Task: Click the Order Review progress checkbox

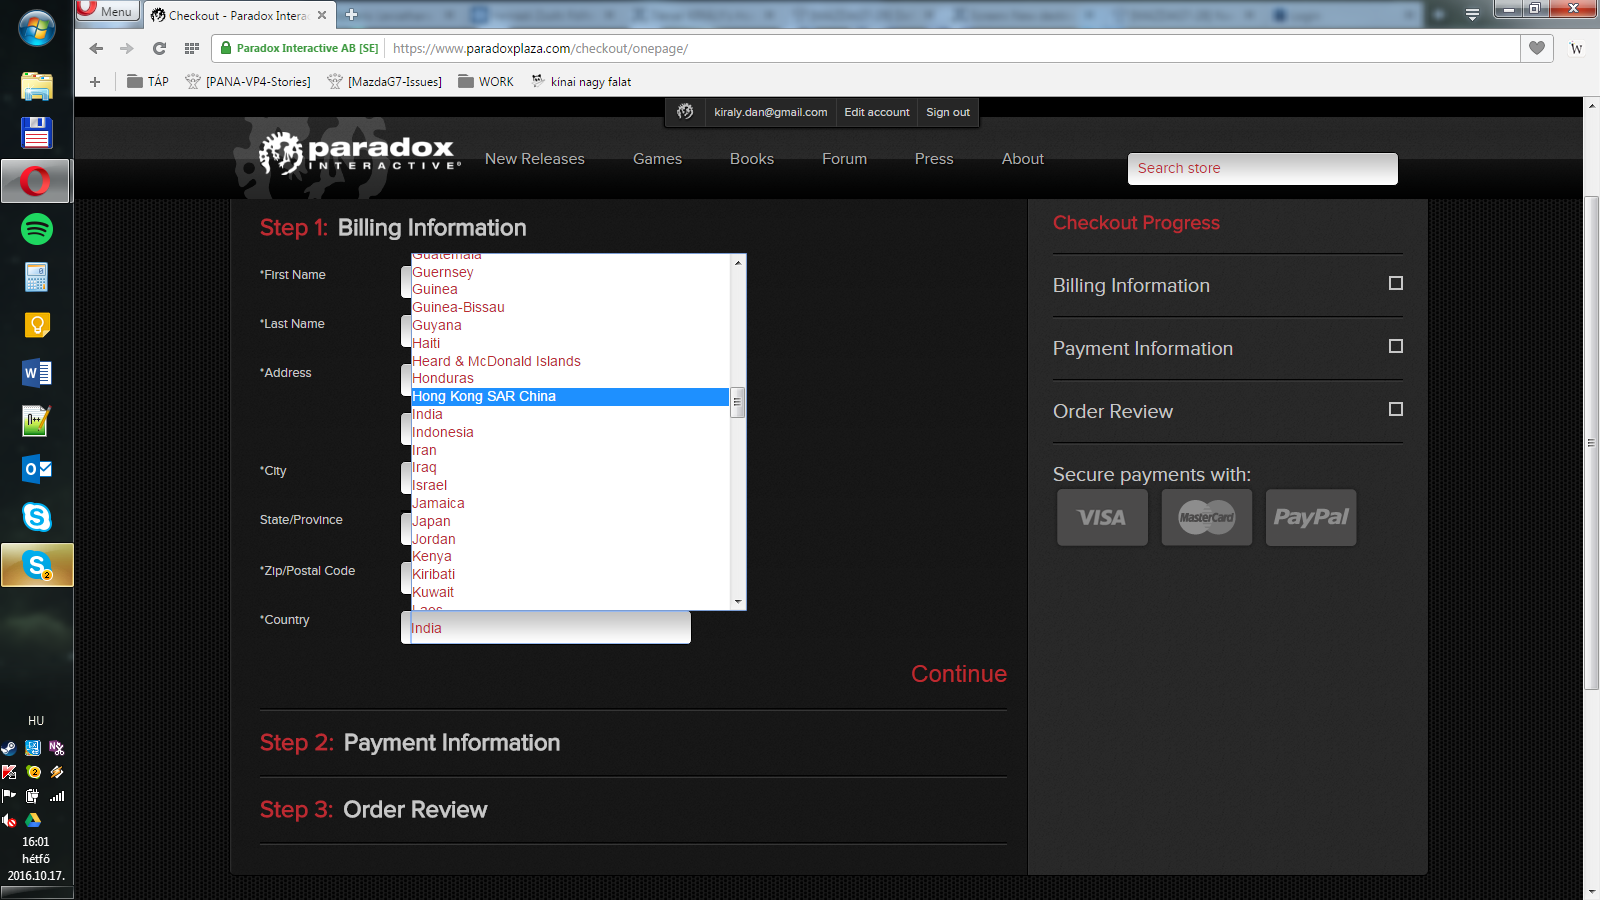Action: [1396, 410]
